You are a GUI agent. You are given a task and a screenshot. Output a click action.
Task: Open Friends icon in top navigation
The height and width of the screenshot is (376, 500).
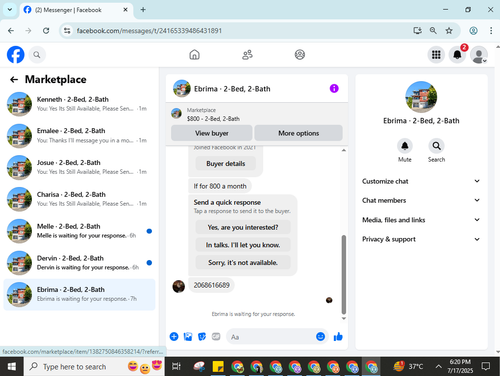(247, 54)
